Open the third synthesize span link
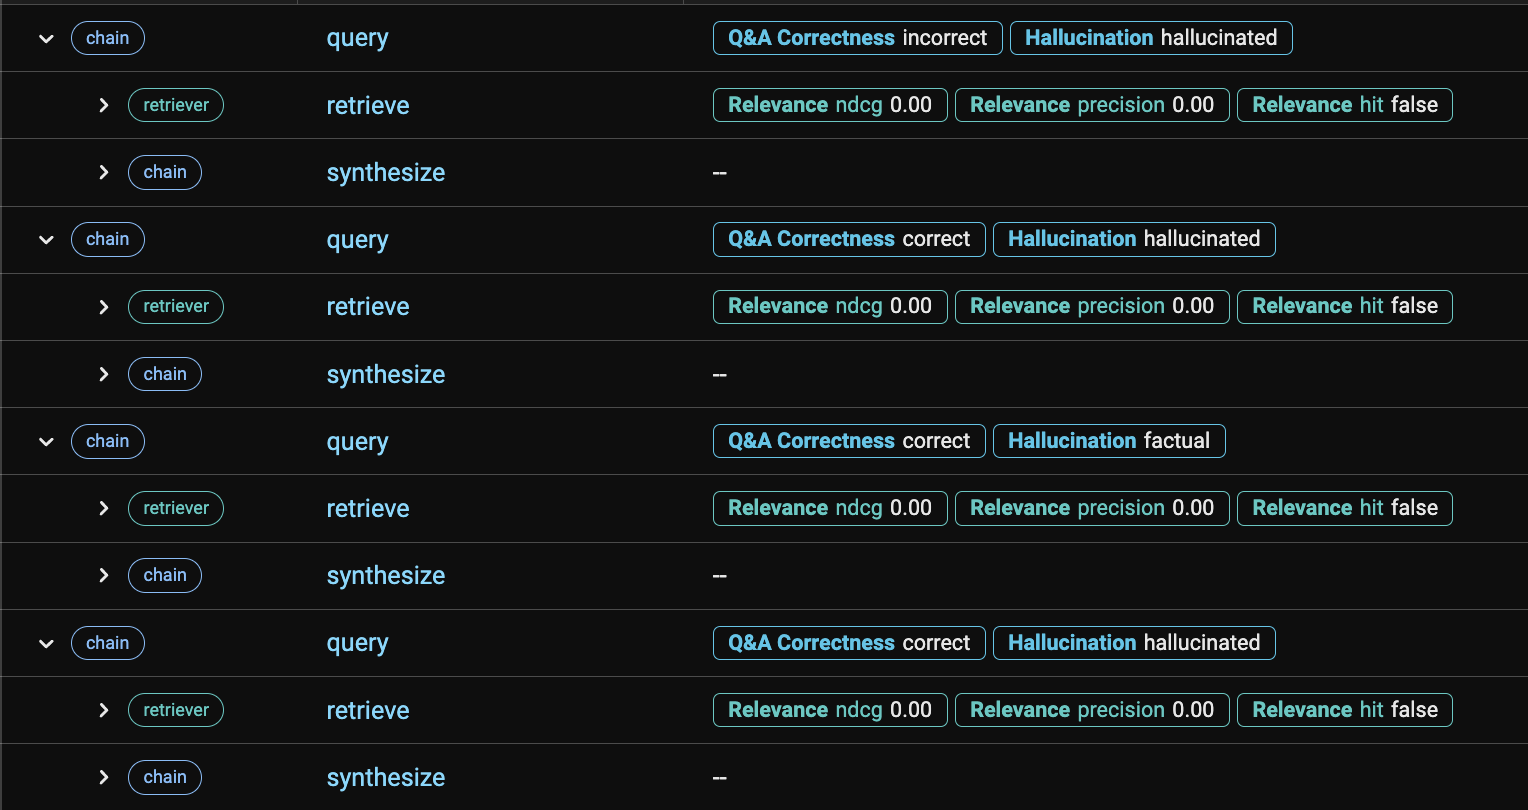 pyautogui.click(x=386, y=576)
